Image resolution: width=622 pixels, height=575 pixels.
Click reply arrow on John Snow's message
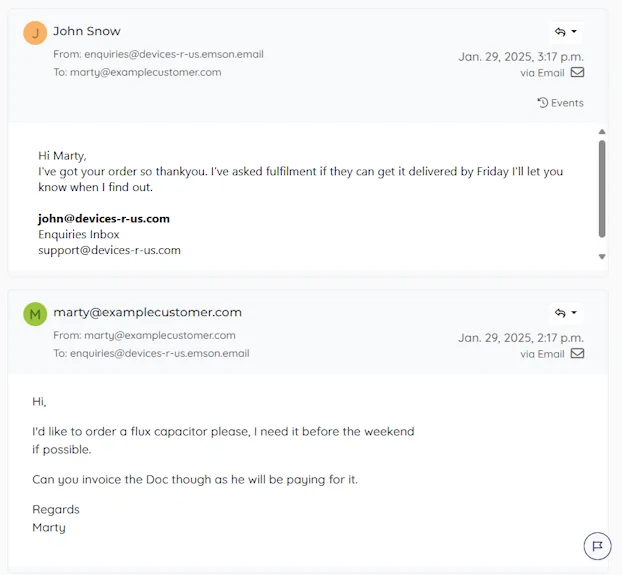point(560,32)
